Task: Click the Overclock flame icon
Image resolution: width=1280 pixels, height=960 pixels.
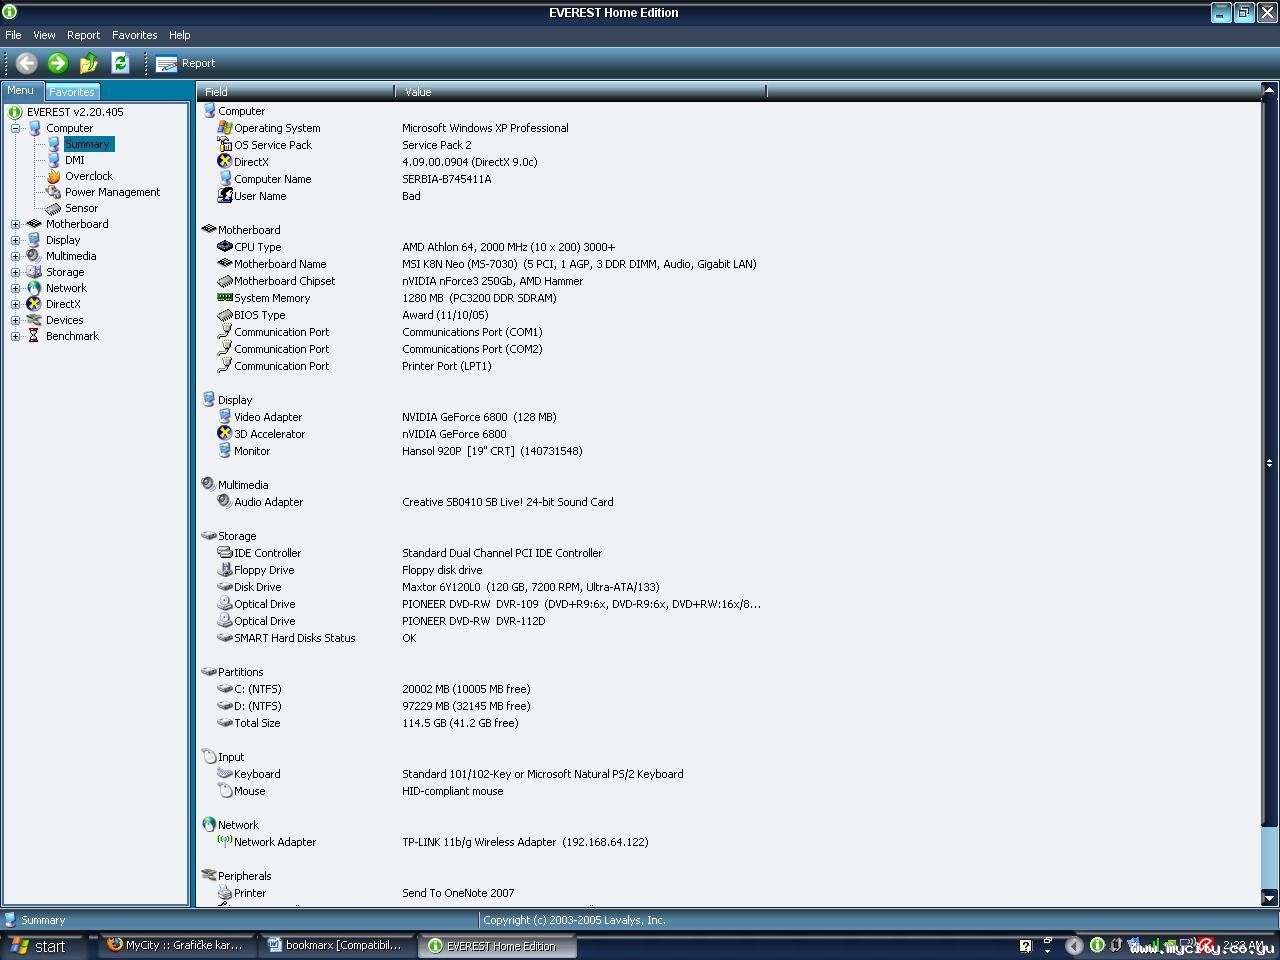Action: [x=54, y=176]
